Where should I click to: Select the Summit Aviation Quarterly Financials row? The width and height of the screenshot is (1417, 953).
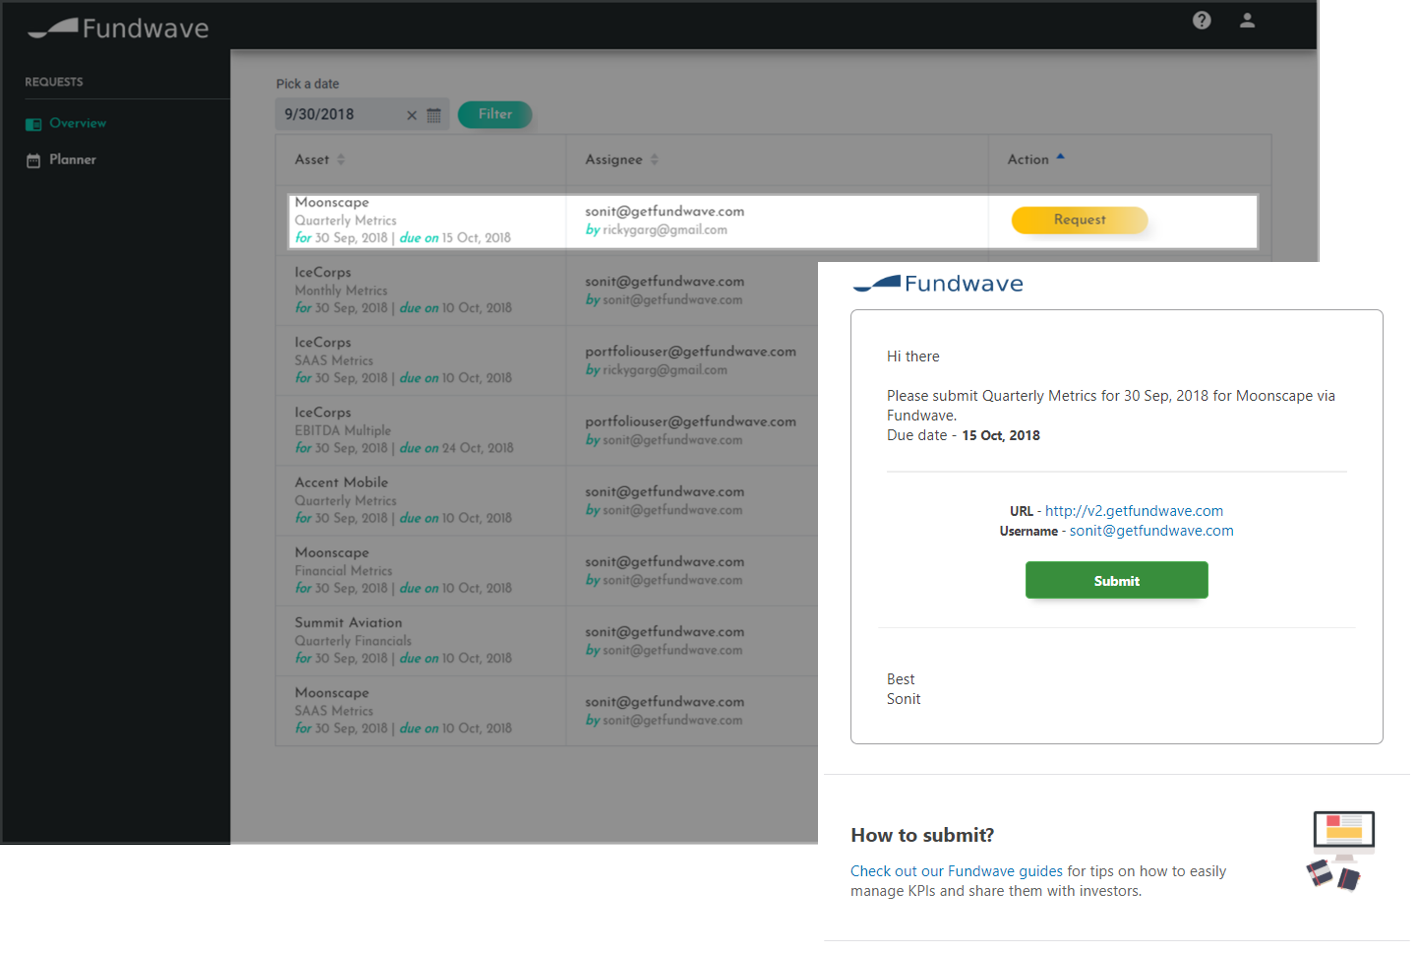(x=546, y=640)
